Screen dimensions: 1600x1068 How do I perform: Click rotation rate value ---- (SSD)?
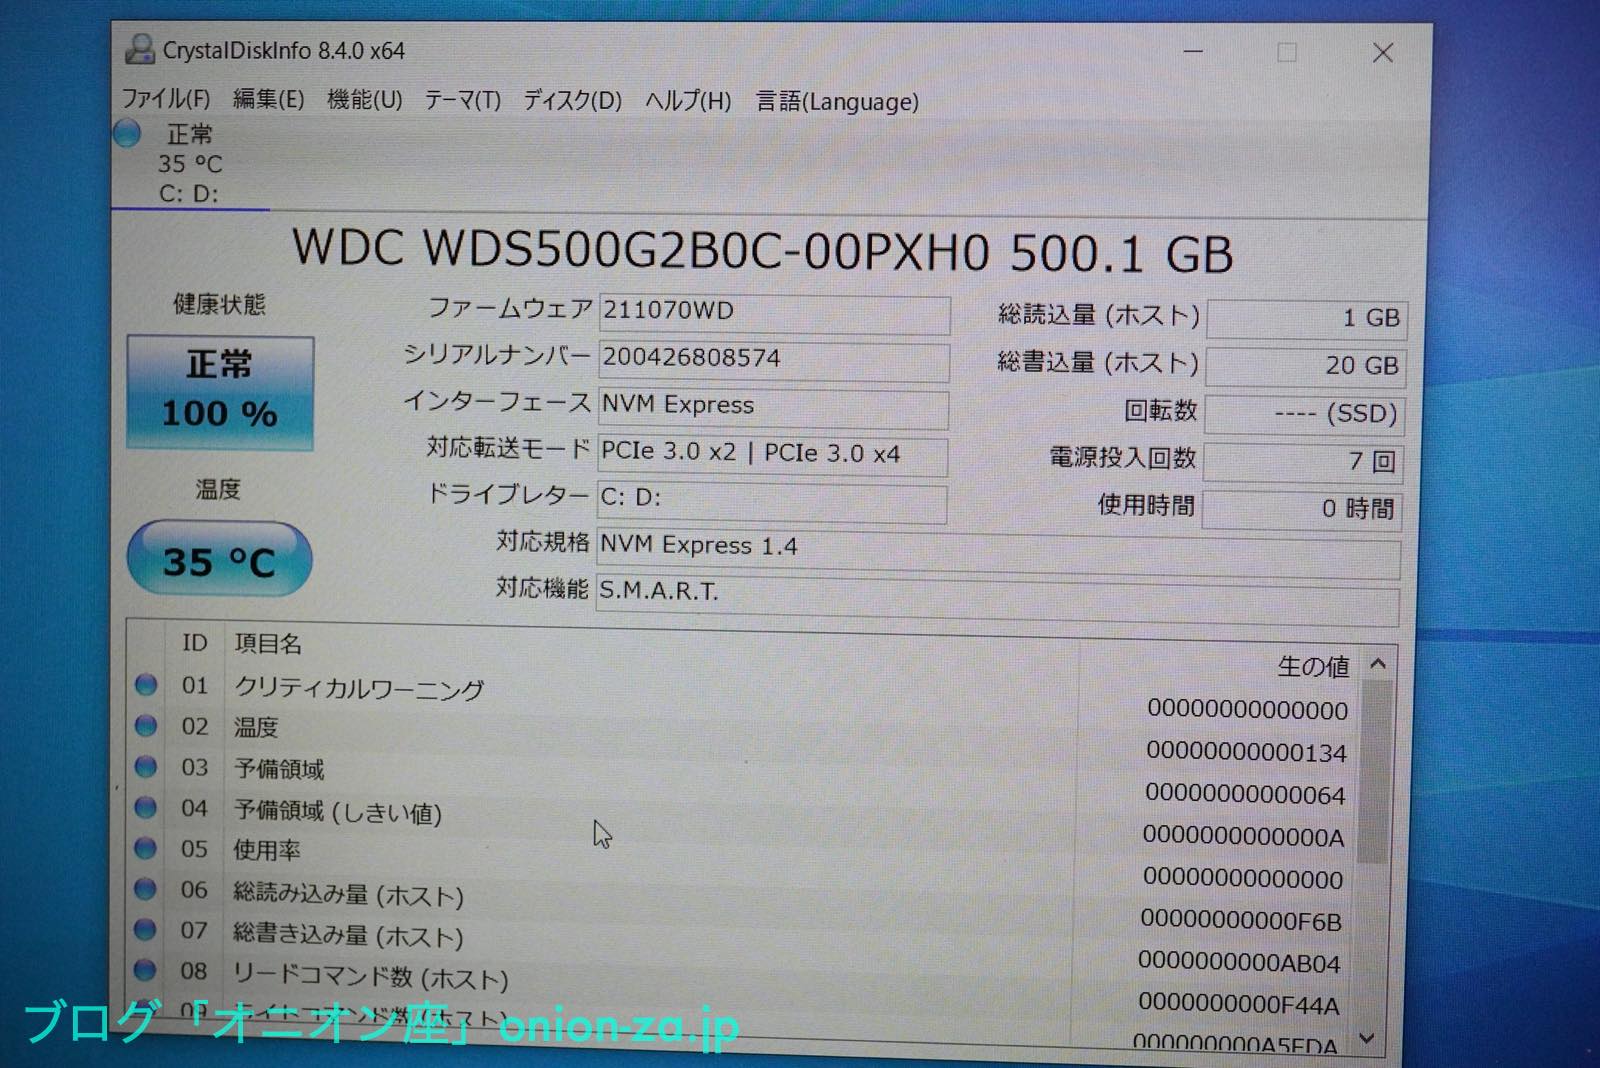click(x=1305, y=414)
